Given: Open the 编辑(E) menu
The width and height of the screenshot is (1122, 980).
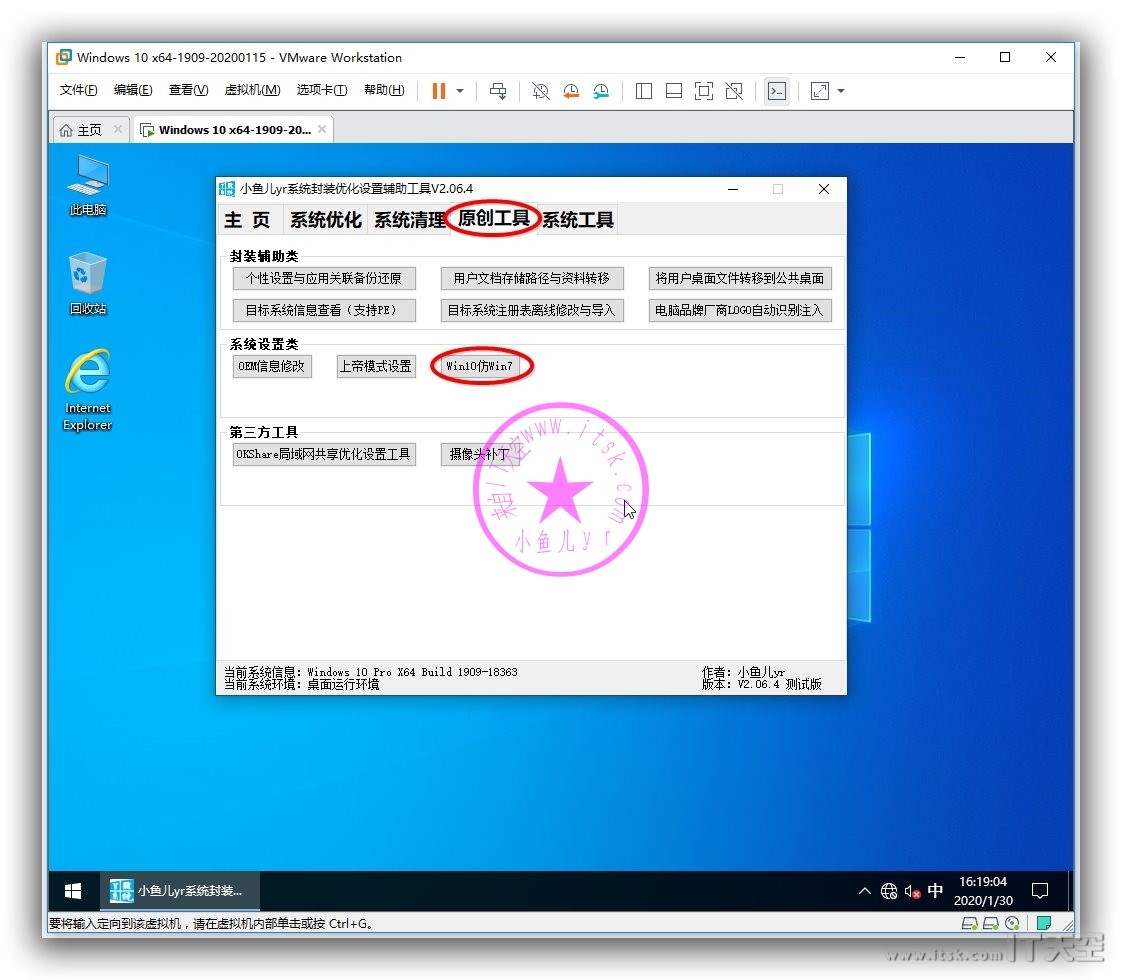Looking at the screenshot, I should (x=133, y=90).
